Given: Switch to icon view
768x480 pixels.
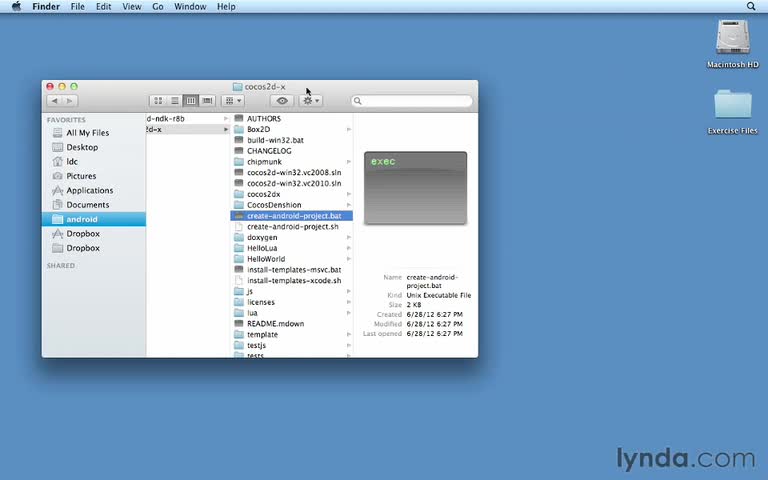Looking at the screenshot, I should pos(158,101).
